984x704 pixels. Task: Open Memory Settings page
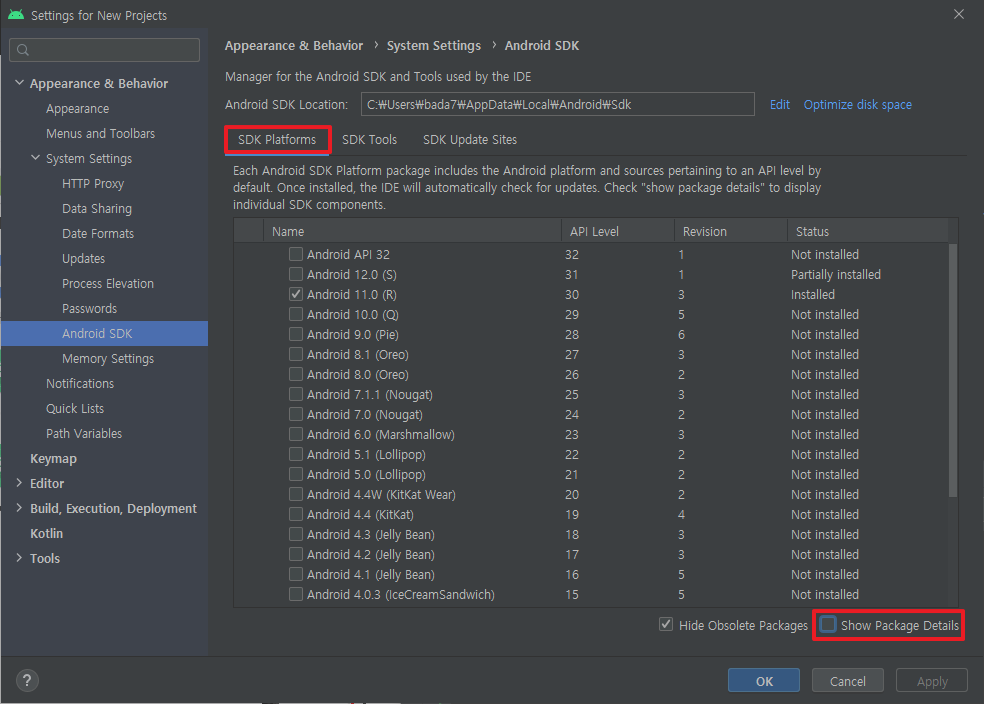108,358
